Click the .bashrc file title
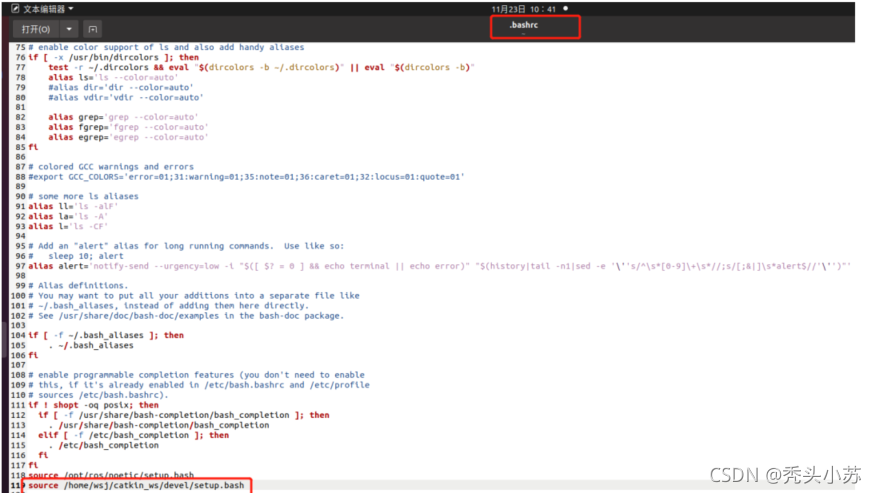This screenshot has width=877, height=493. pyautogui.click(x=524, y=25)
